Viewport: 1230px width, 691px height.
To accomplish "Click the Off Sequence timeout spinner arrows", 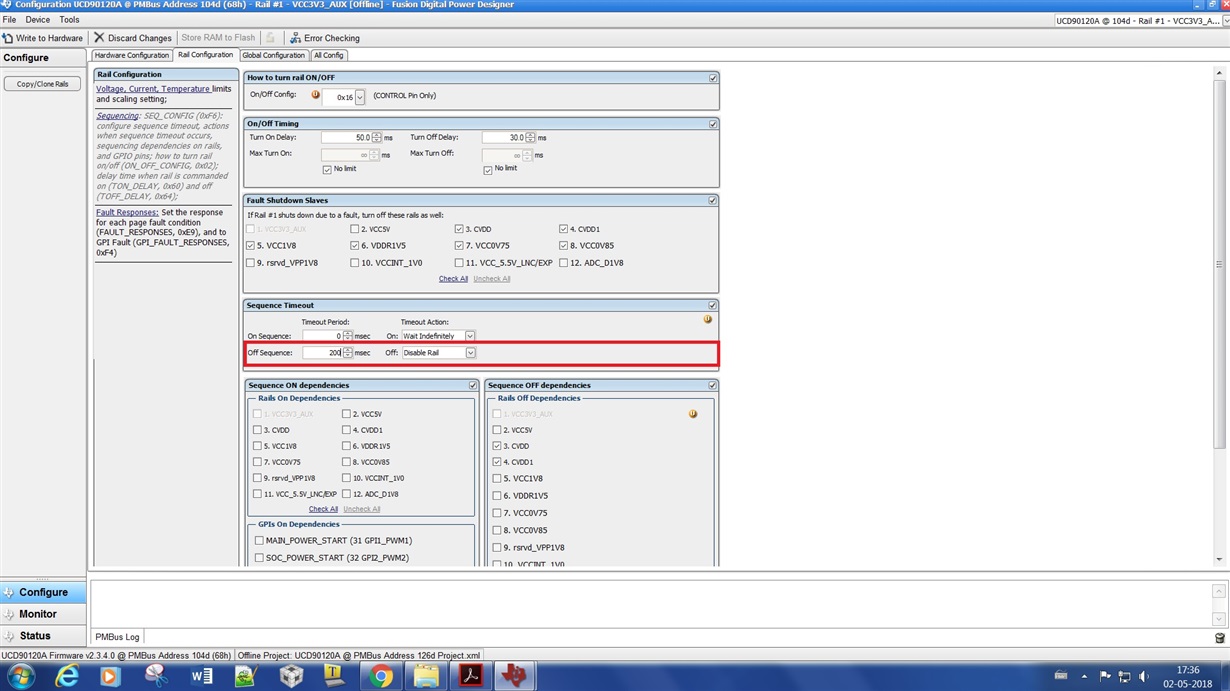I will (347, 353).
